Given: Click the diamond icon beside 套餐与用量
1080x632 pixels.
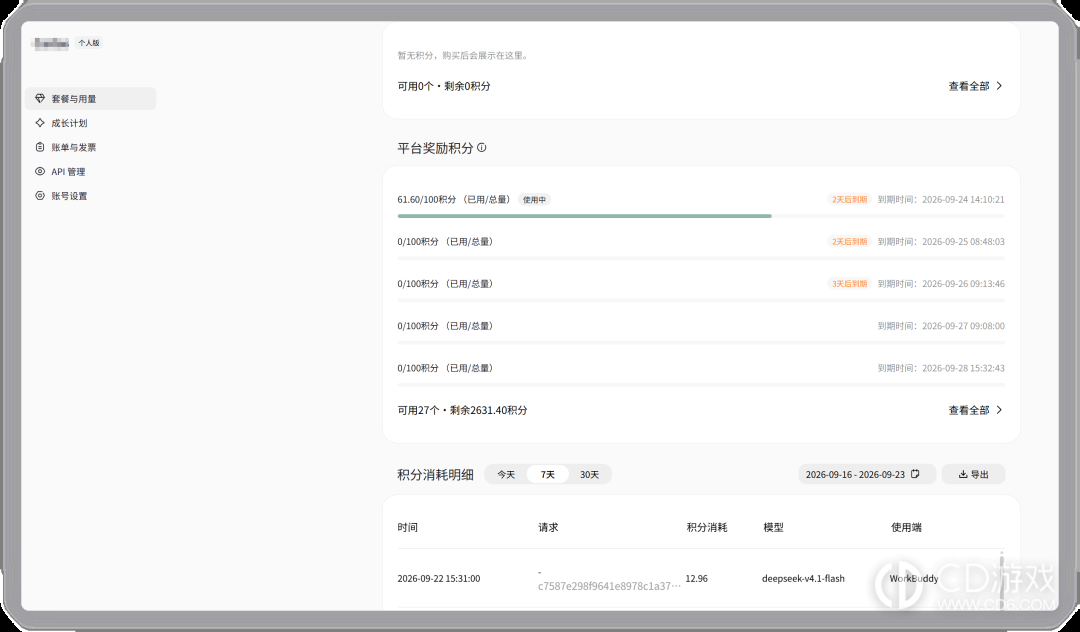Looking at the screenshot, I should coord(40,98).
